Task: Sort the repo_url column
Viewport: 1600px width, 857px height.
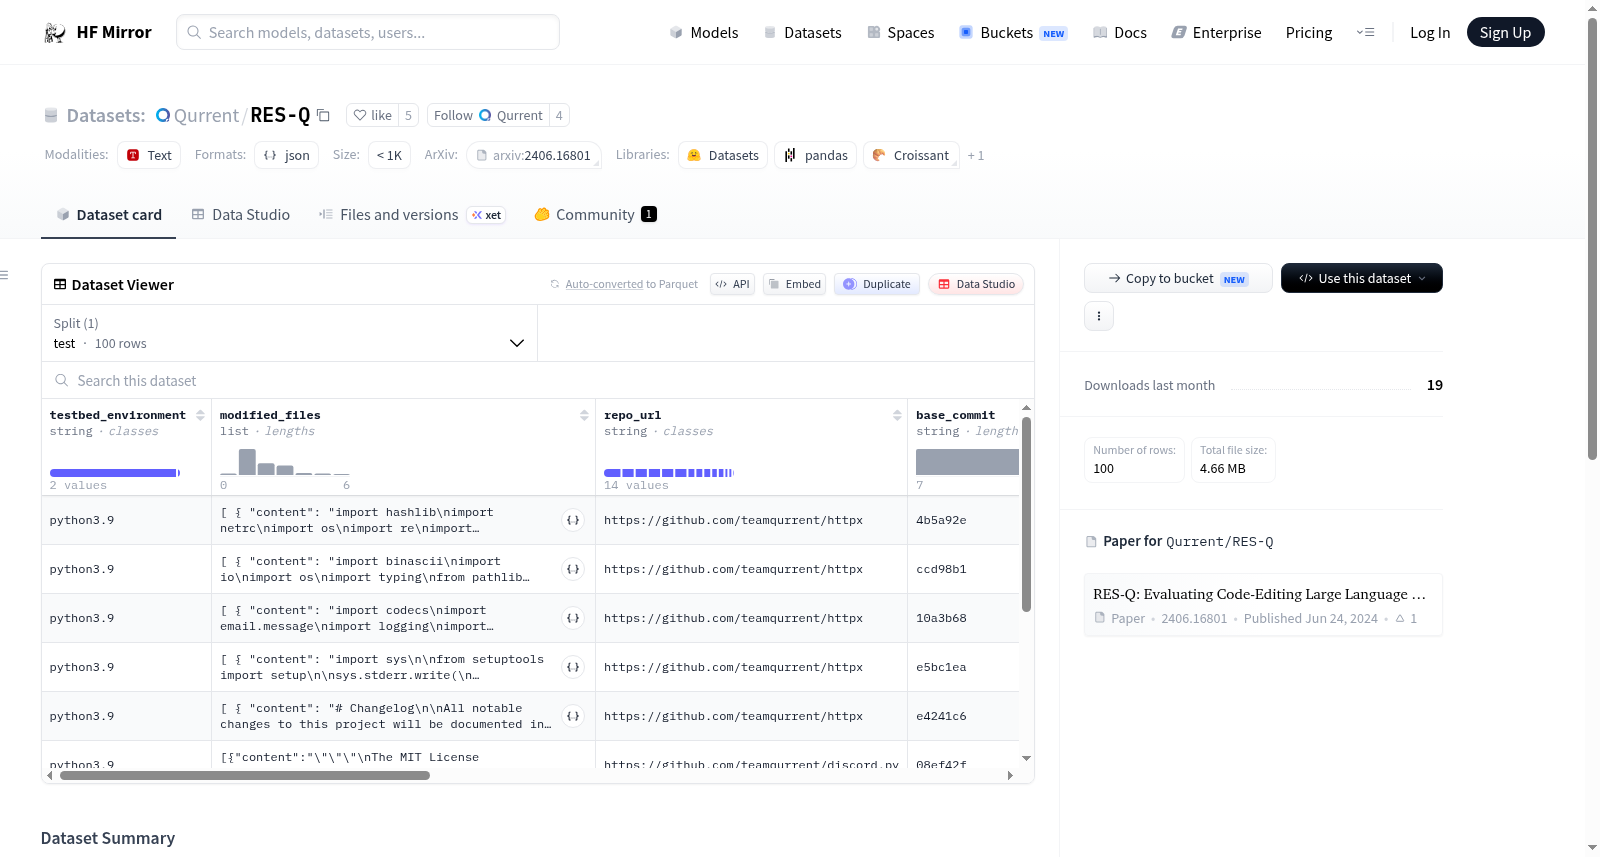Action: (897, 415)
